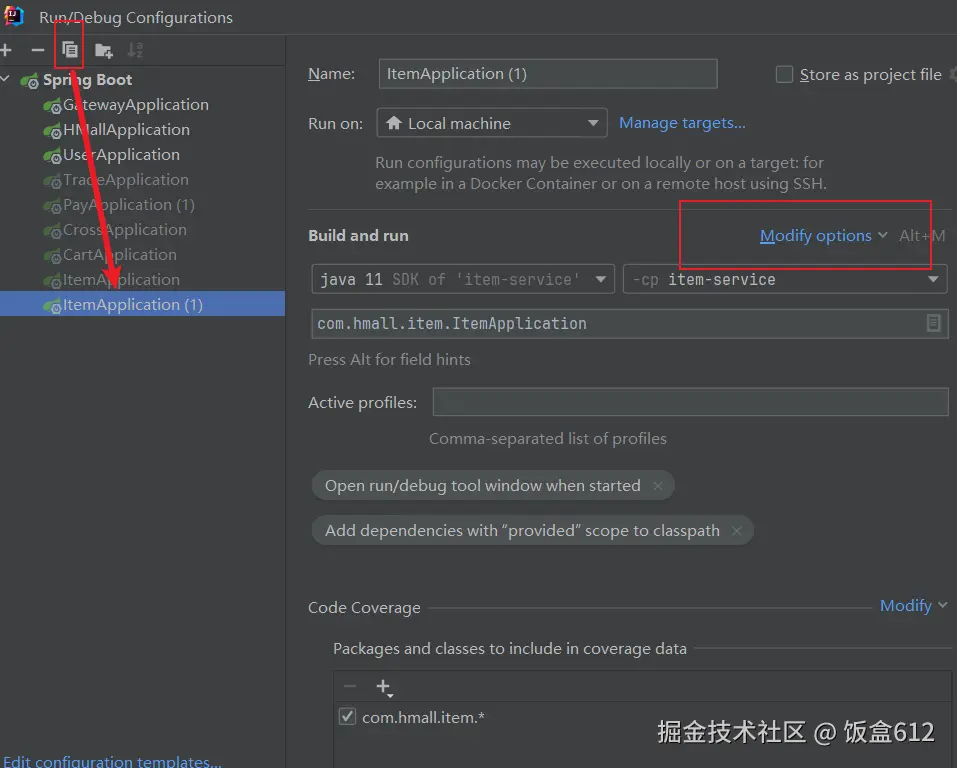Click the Active profiles input field
The height and width of the screenshot is (768, 957).
[x=690, y=402]
